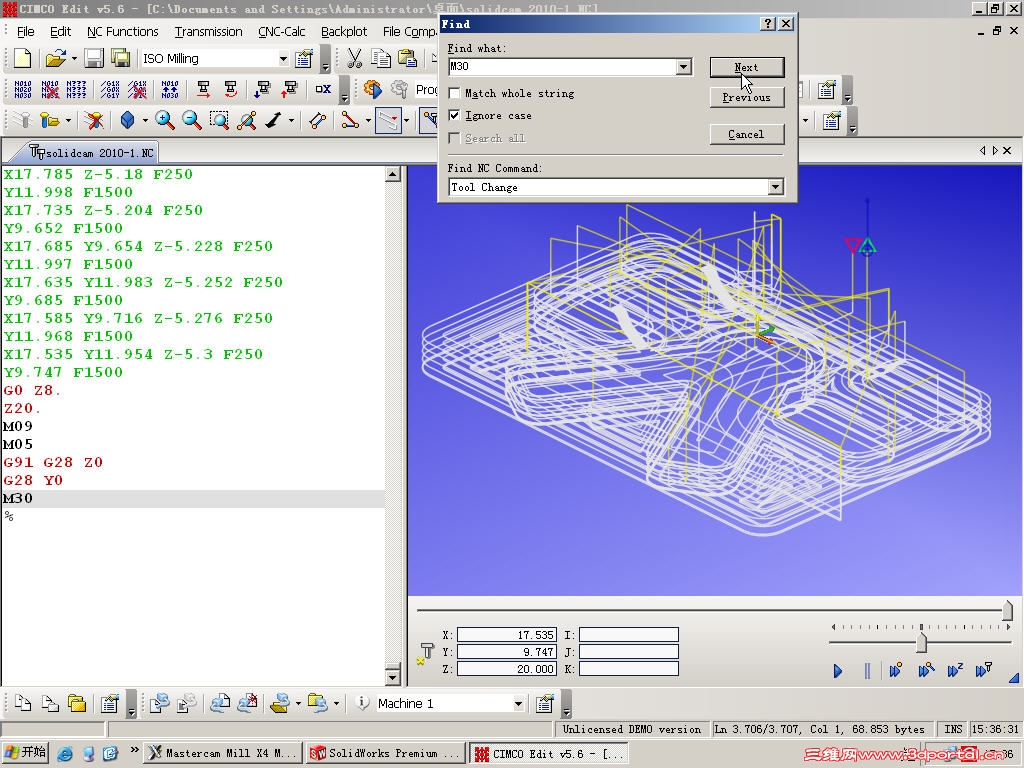Image resolution: width=1024 pixels, height=768 pixels.
Task: Click the Previous button in Find dialog
Action: [747, 97]
